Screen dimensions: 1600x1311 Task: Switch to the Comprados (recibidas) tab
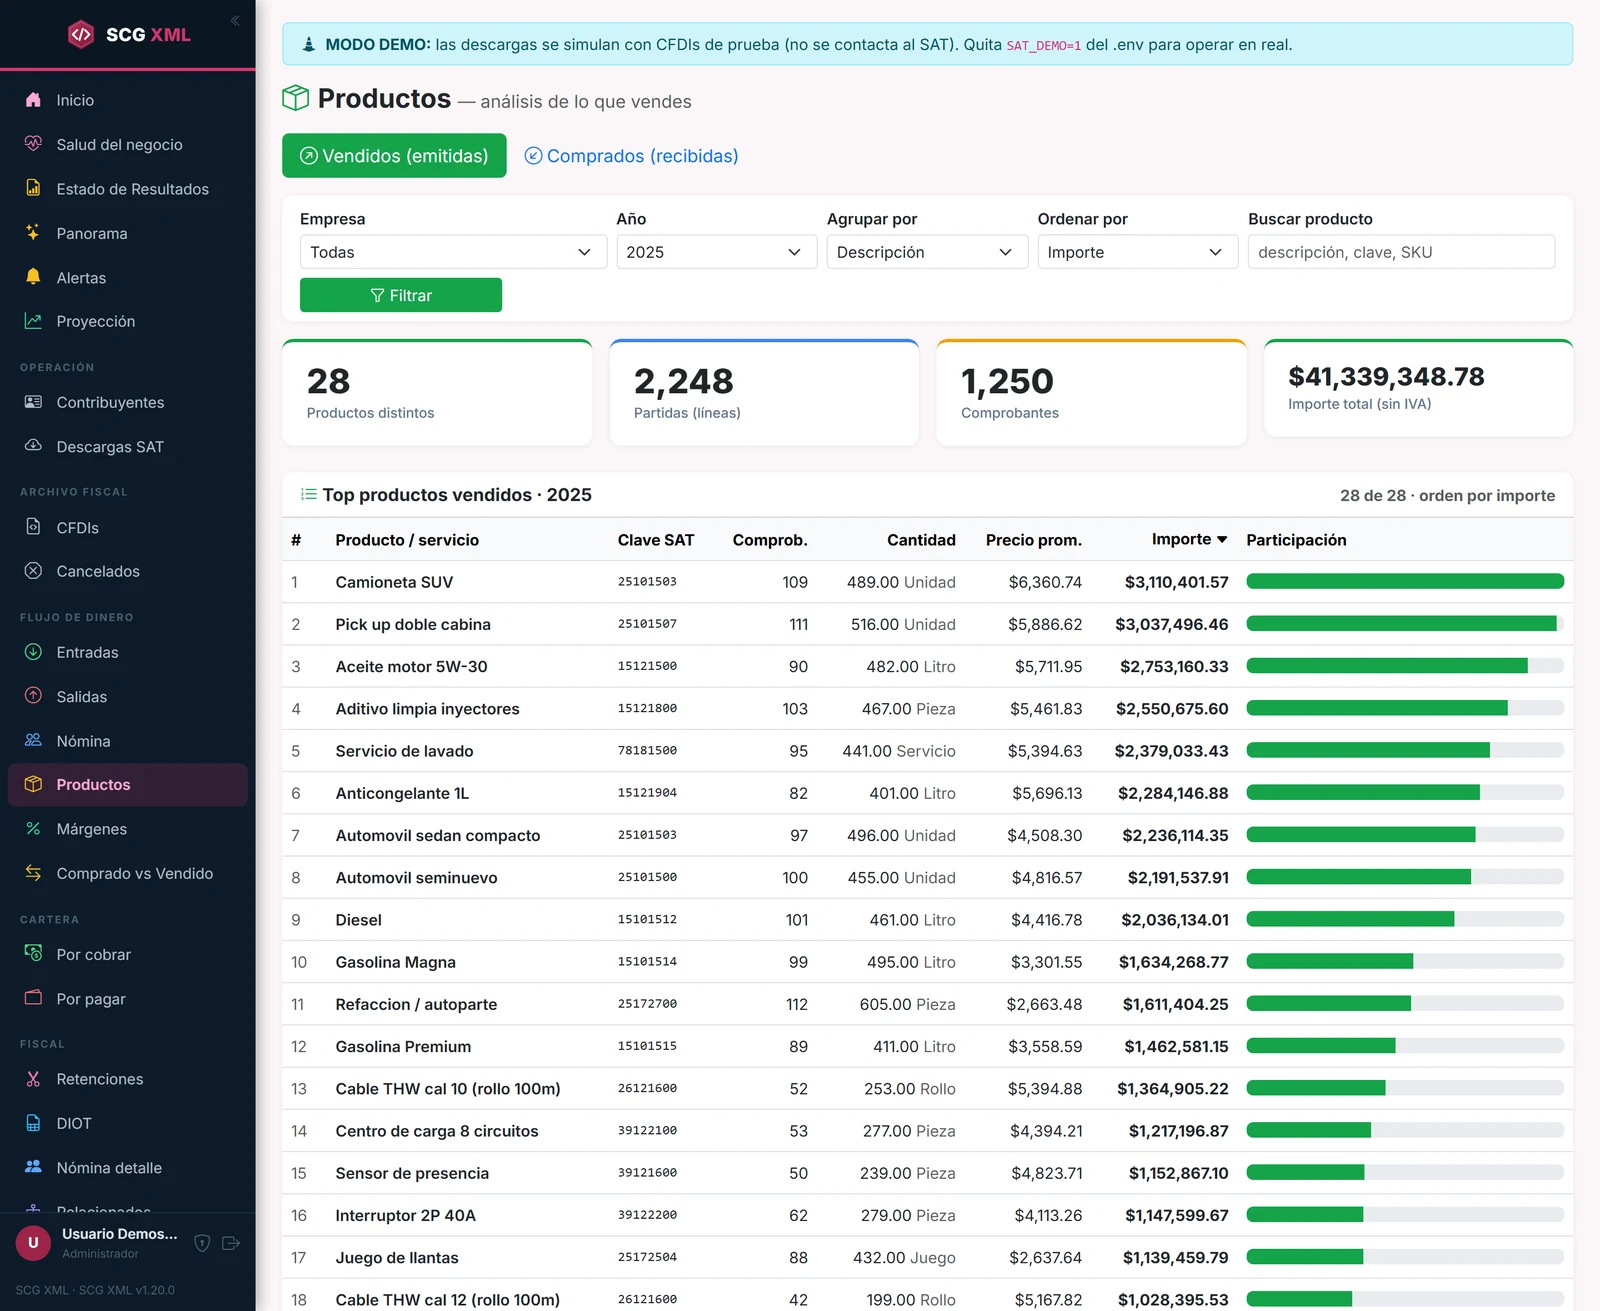[x=631, y=156]
